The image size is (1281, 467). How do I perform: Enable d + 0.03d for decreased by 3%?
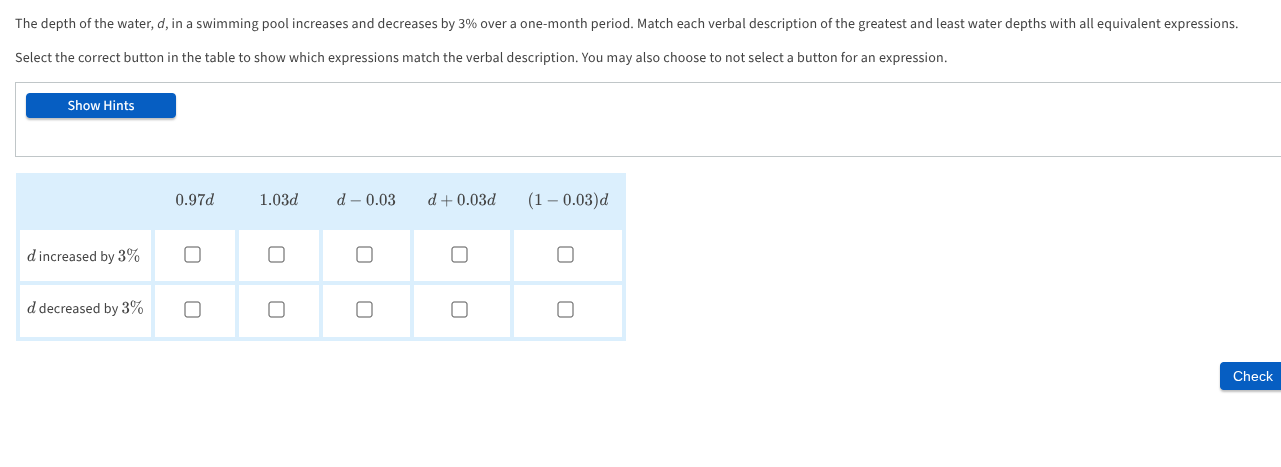tap(459, 309)
